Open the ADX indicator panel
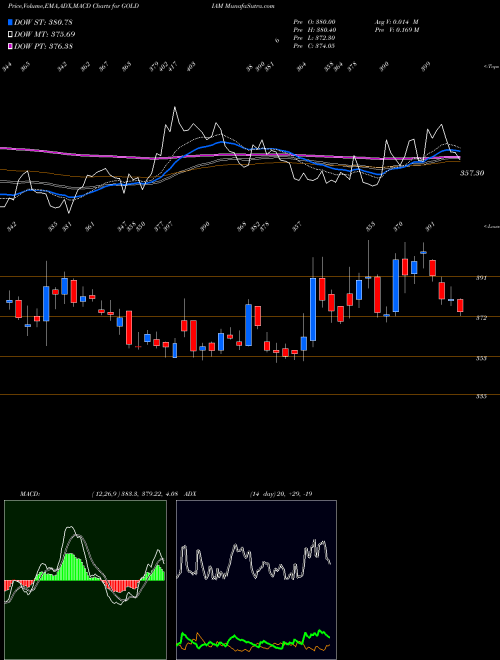 (x=256, y=580)
